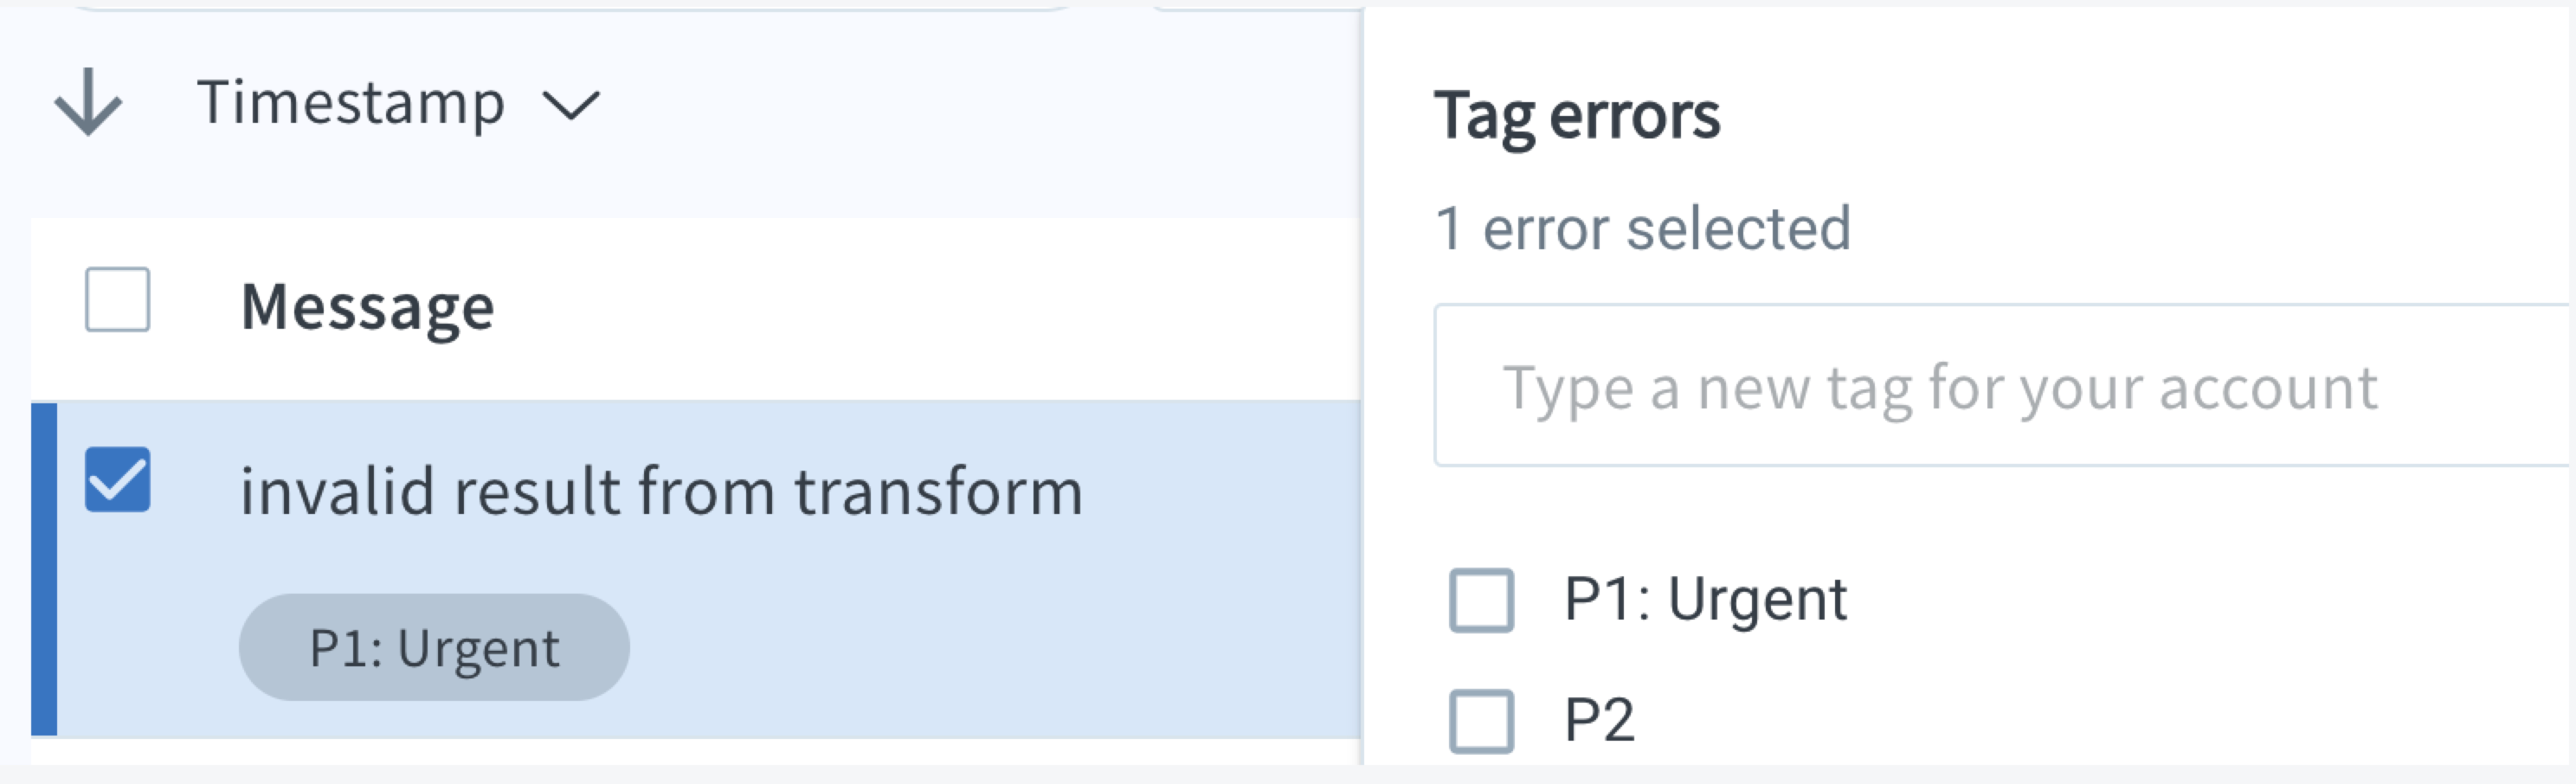Screen dimensions: 2576x784
Task: Click the P1: Urgent tag chip
Action: click(435, 646)
